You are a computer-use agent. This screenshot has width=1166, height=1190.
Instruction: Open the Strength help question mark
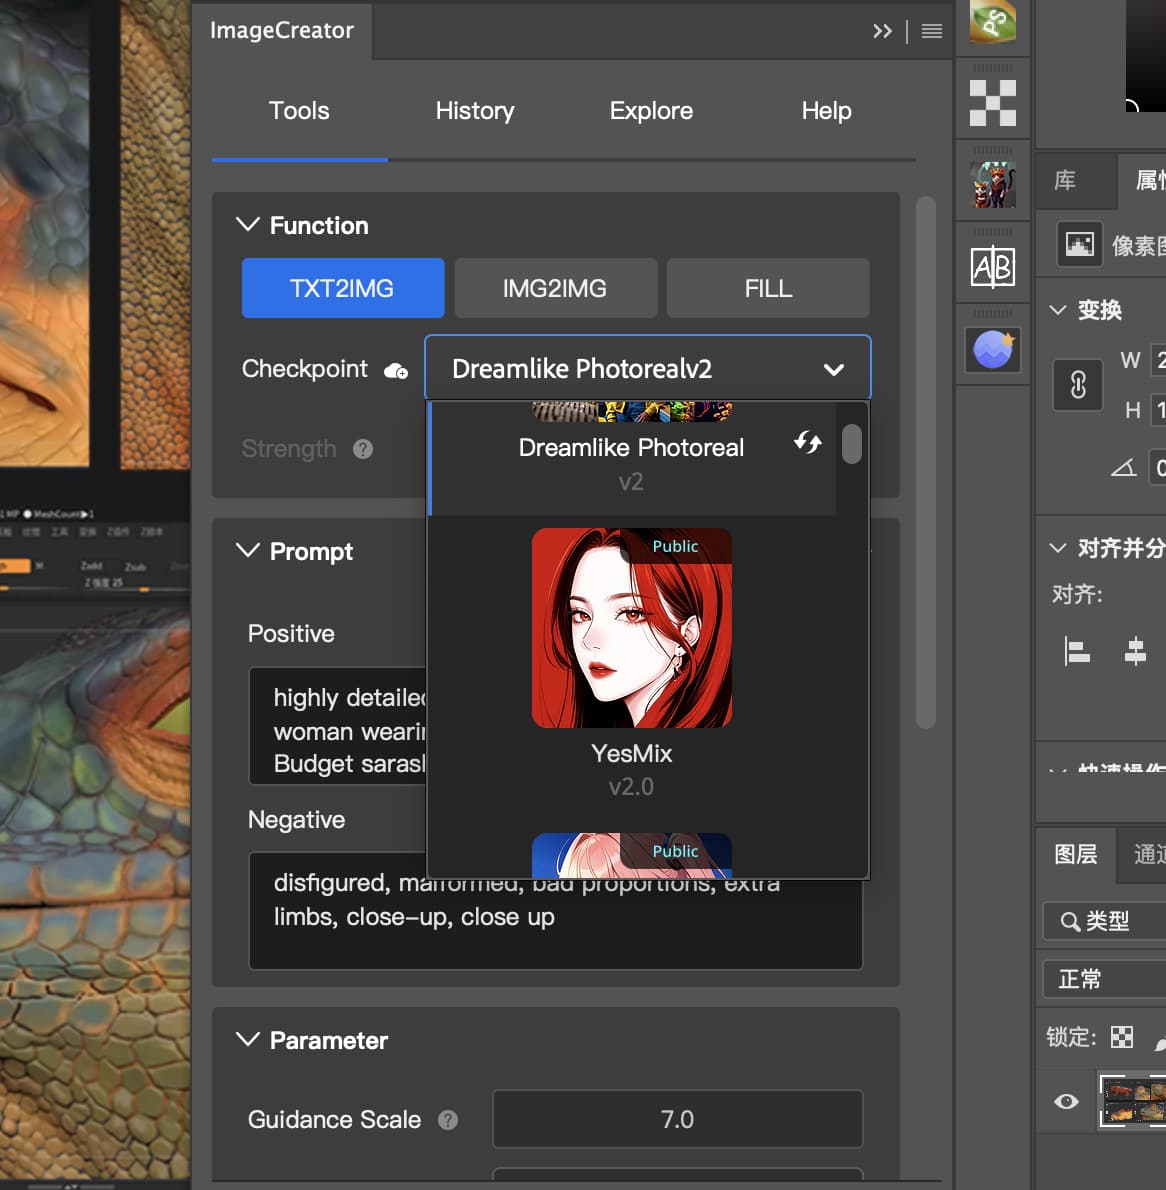(363, 449)
